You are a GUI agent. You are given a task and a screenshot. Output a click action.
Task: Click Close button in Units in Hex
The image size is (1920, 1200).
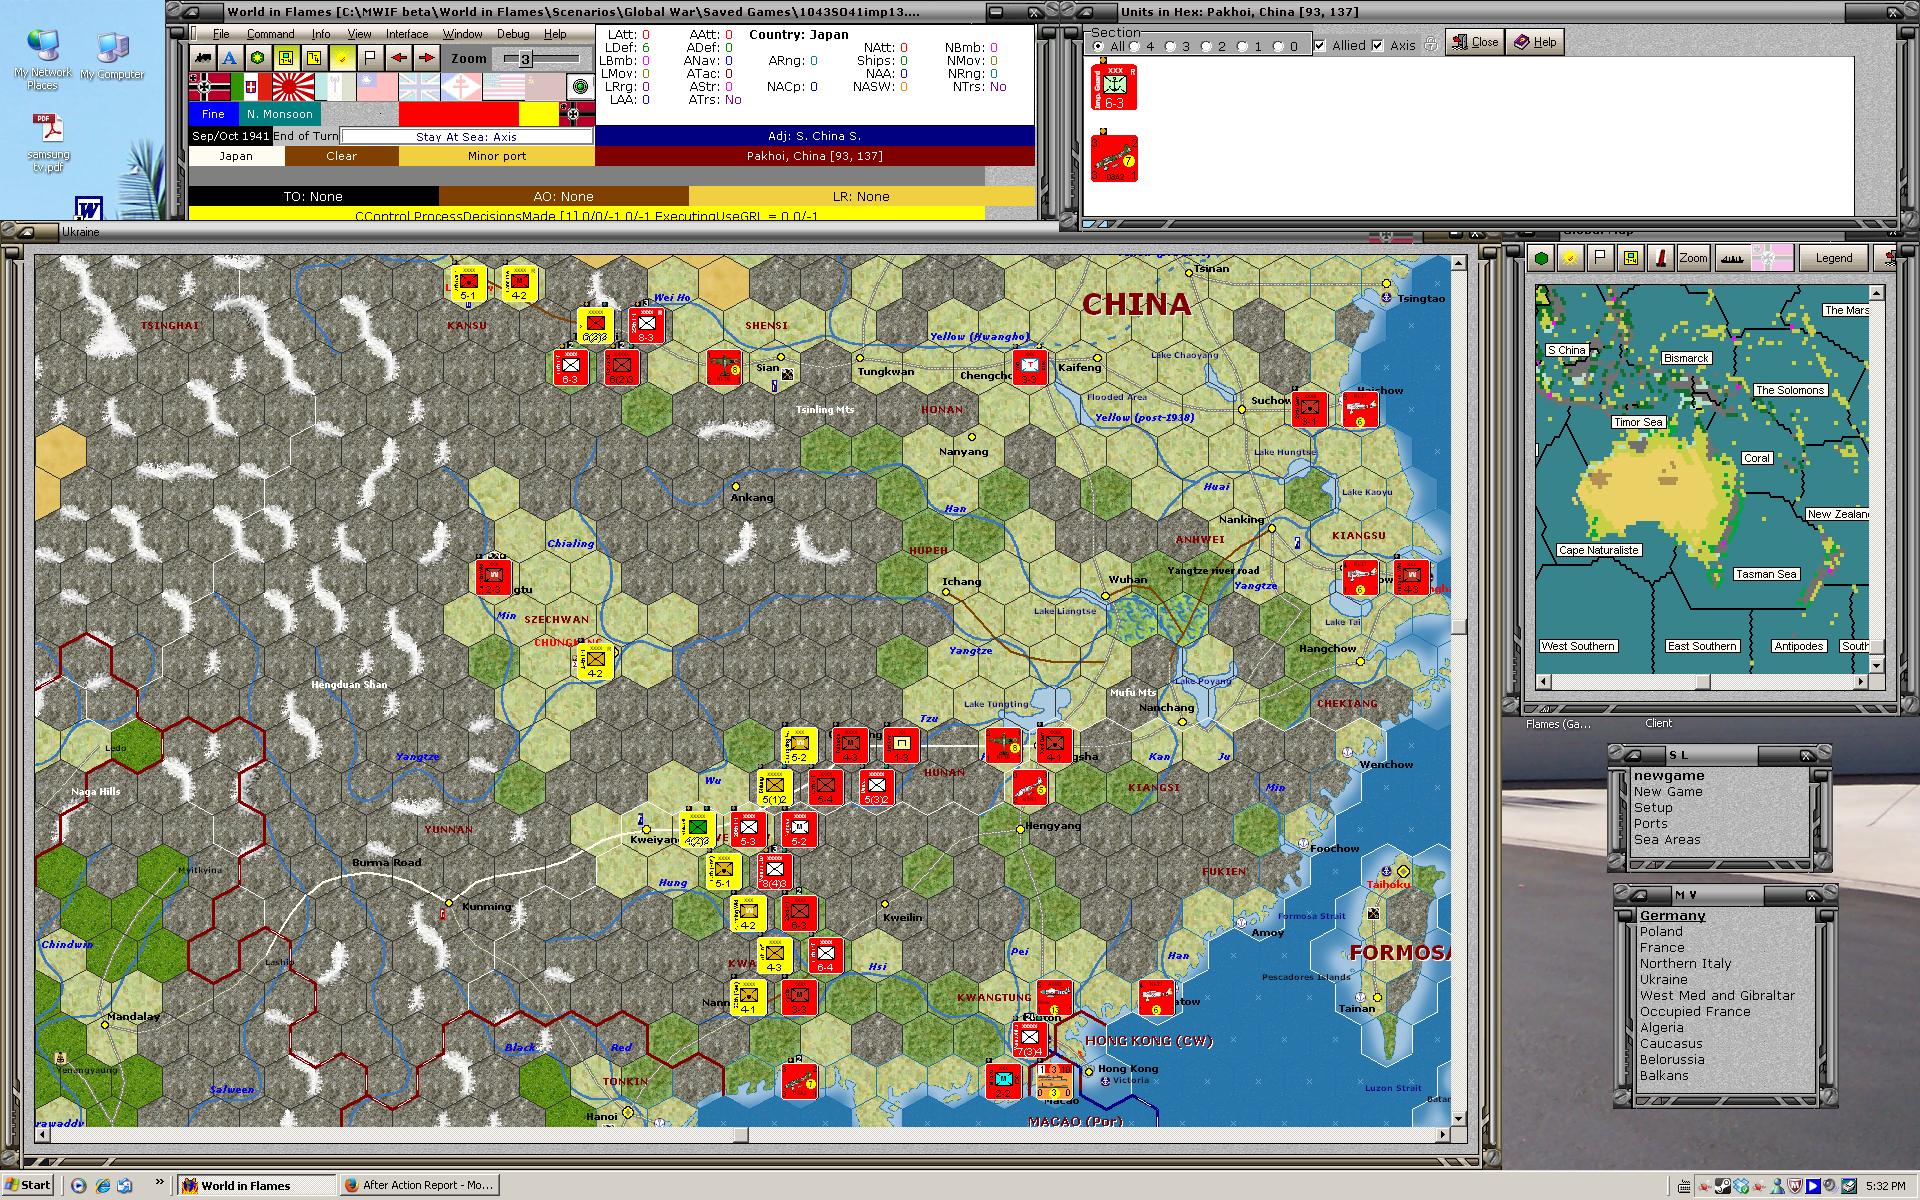click(x=1474, y=42)
